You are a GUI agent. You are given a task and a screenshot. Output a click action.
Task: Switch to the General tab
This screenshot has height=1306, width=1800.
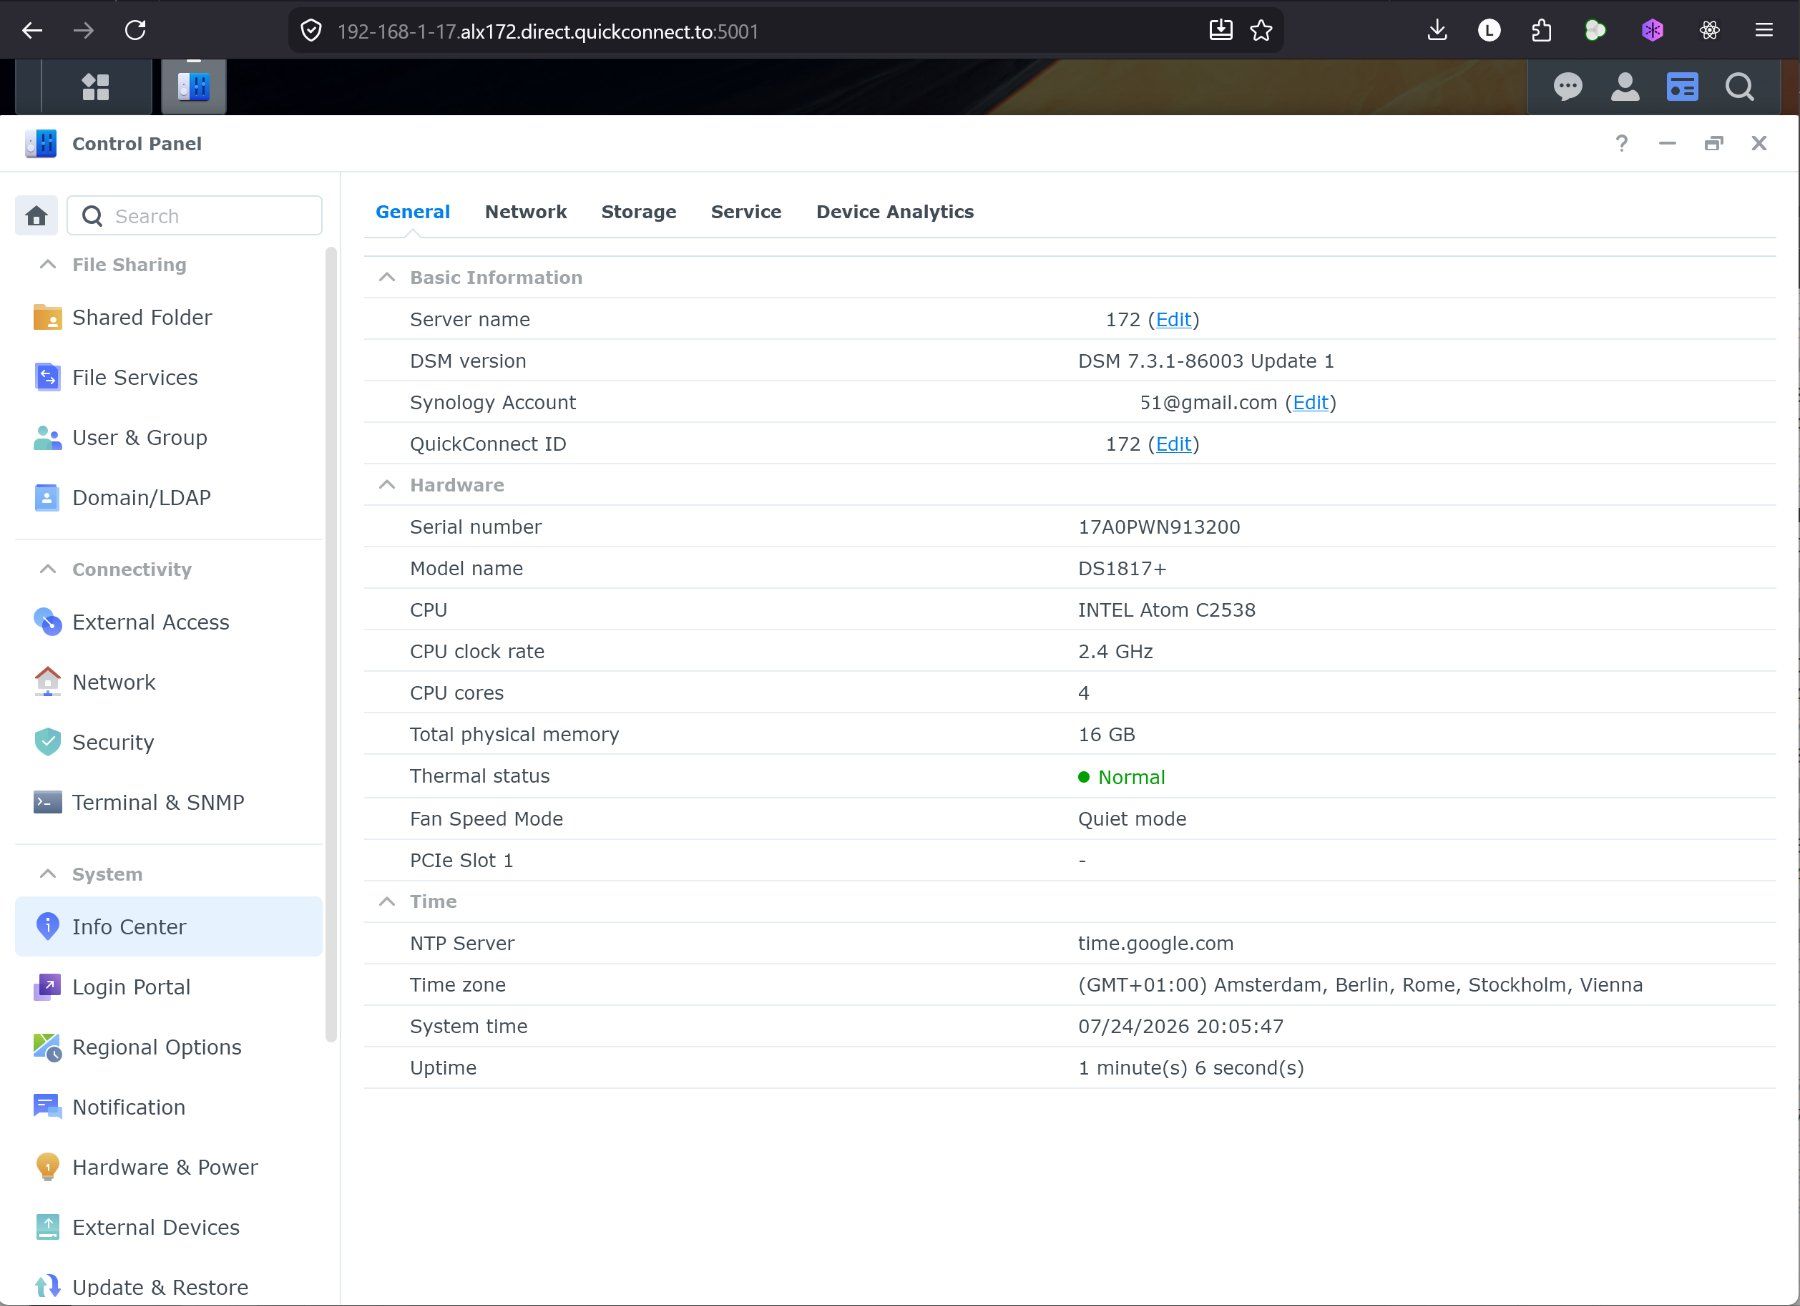[413, 212]
